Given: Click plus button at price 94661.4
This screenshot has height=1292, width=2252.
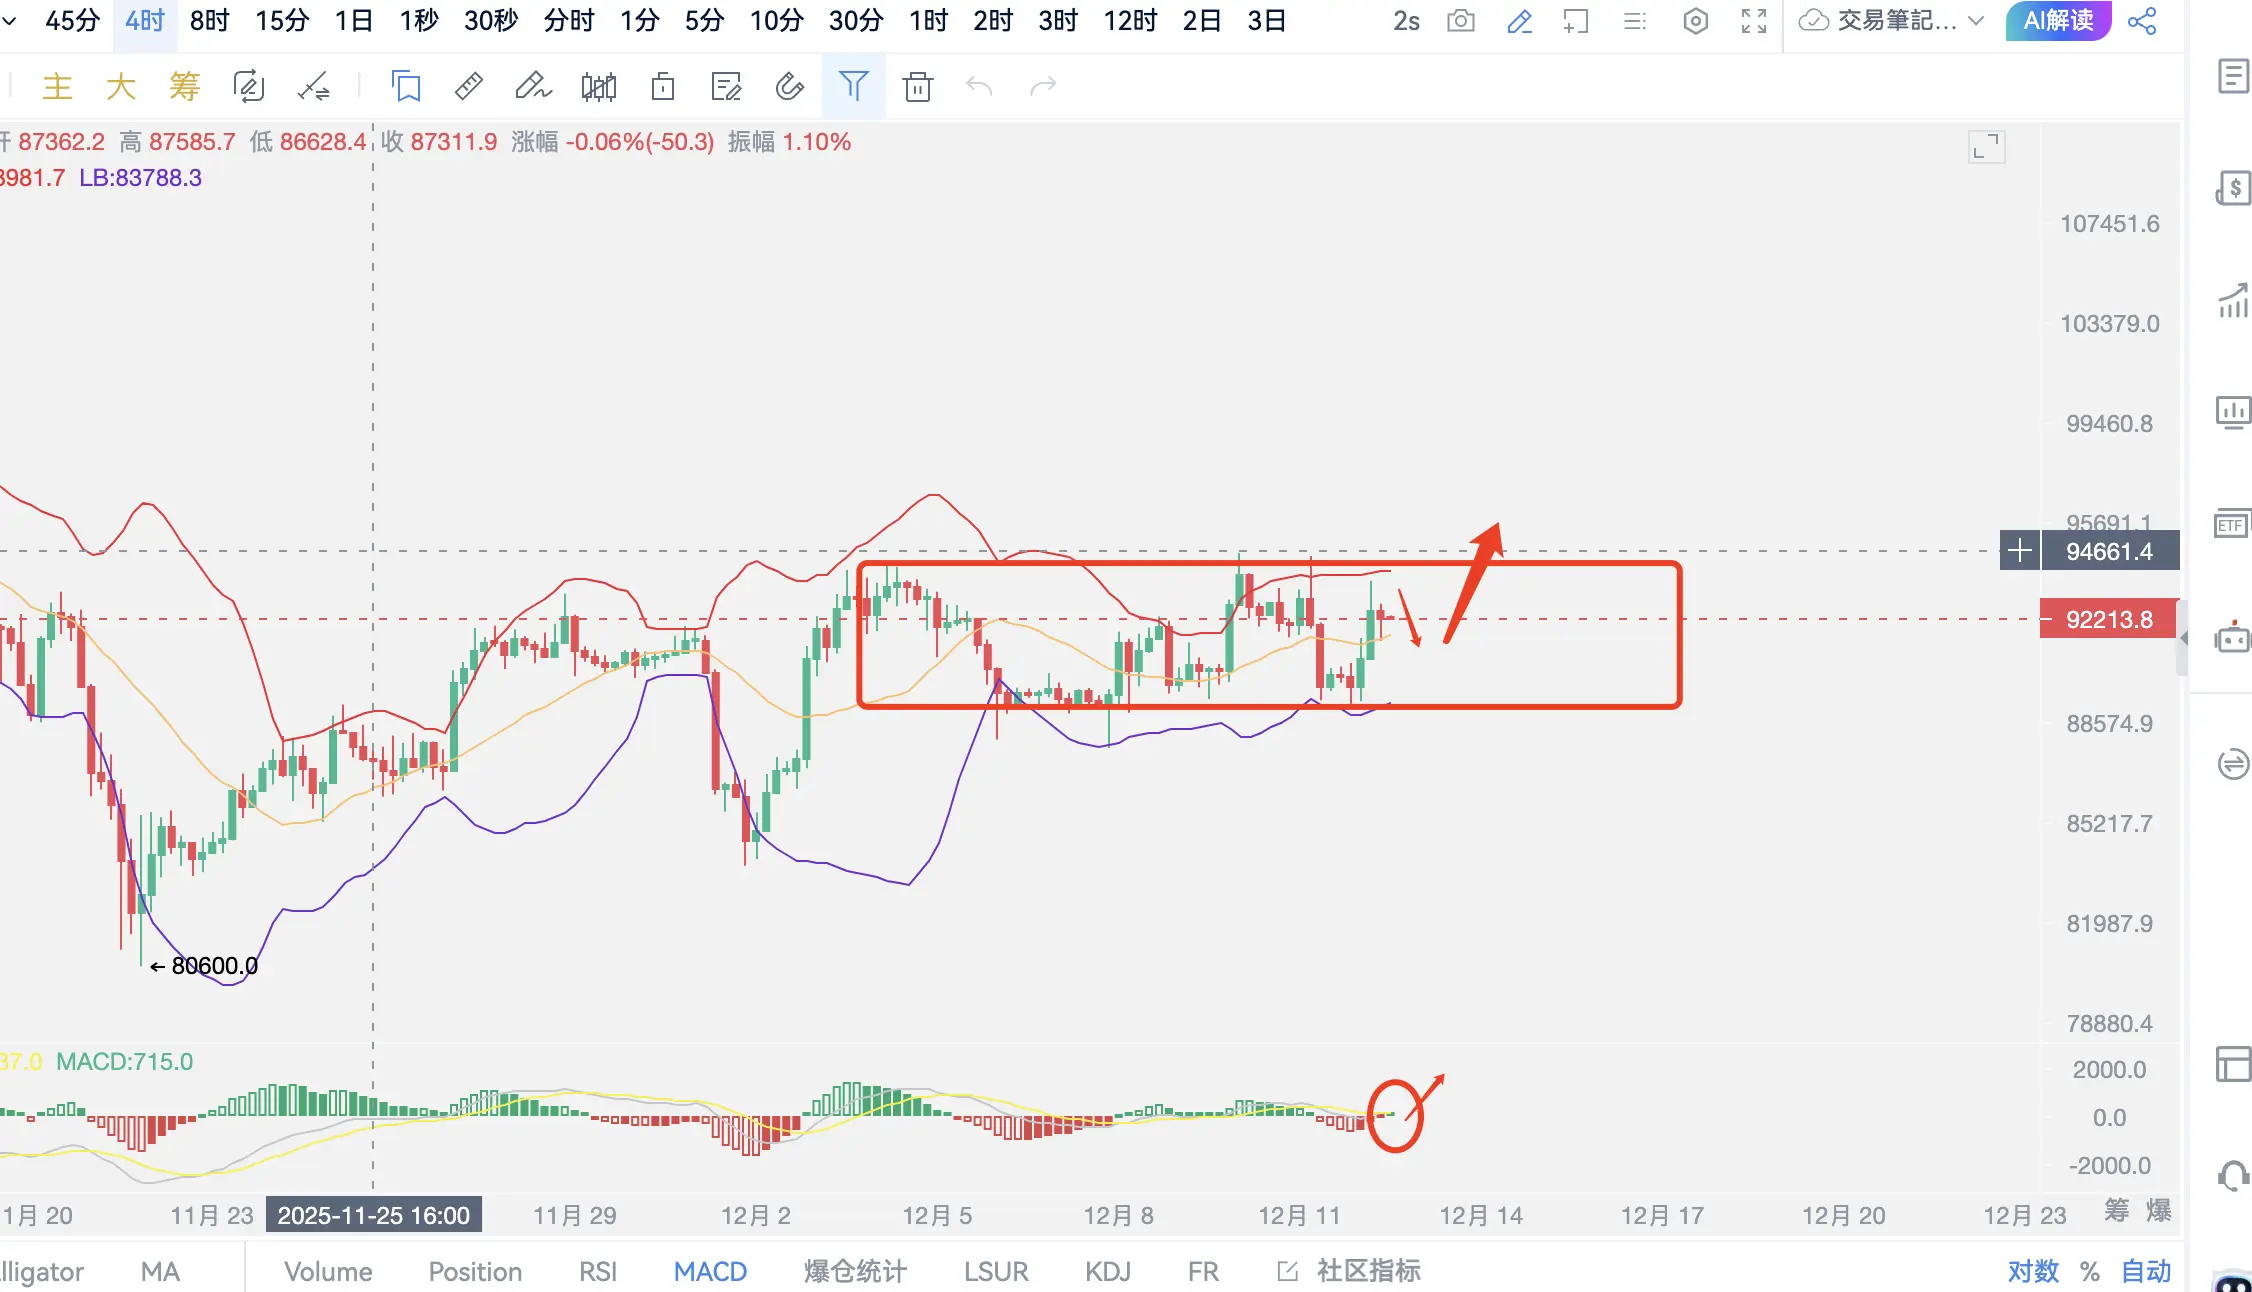Looking at the screenshot, I should click(2019, 551).
